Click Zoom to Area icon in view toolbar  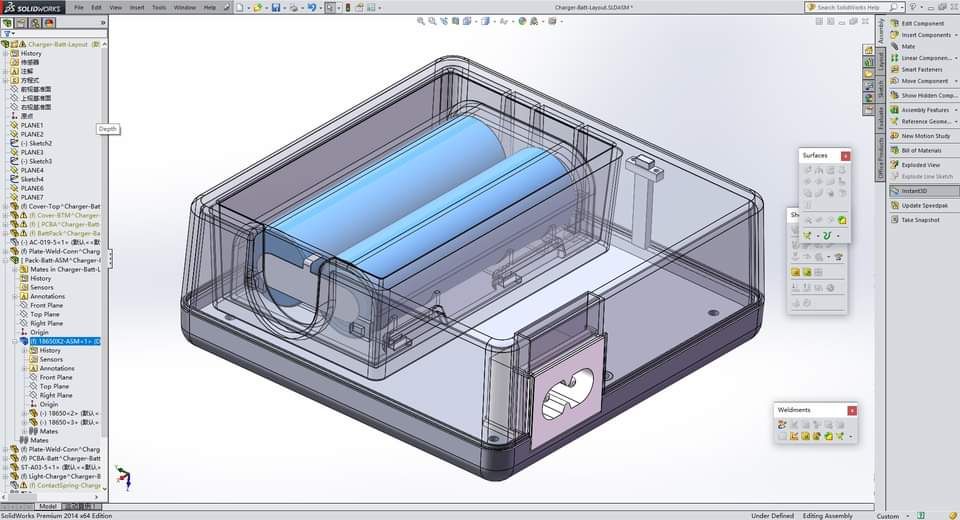(x=432, y=21)
